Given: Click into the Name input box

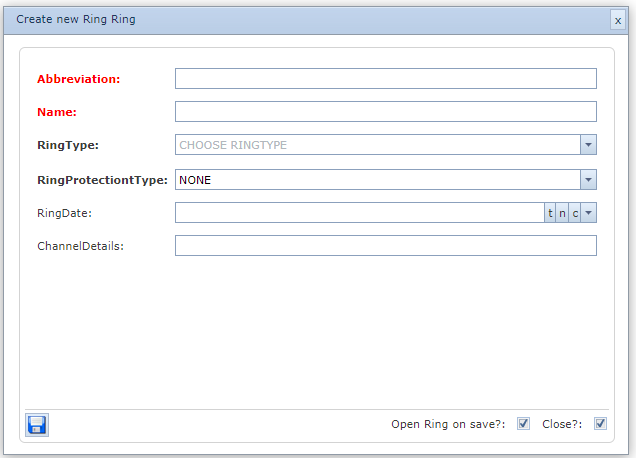Looking at the screenshot, I should [385, 112].
